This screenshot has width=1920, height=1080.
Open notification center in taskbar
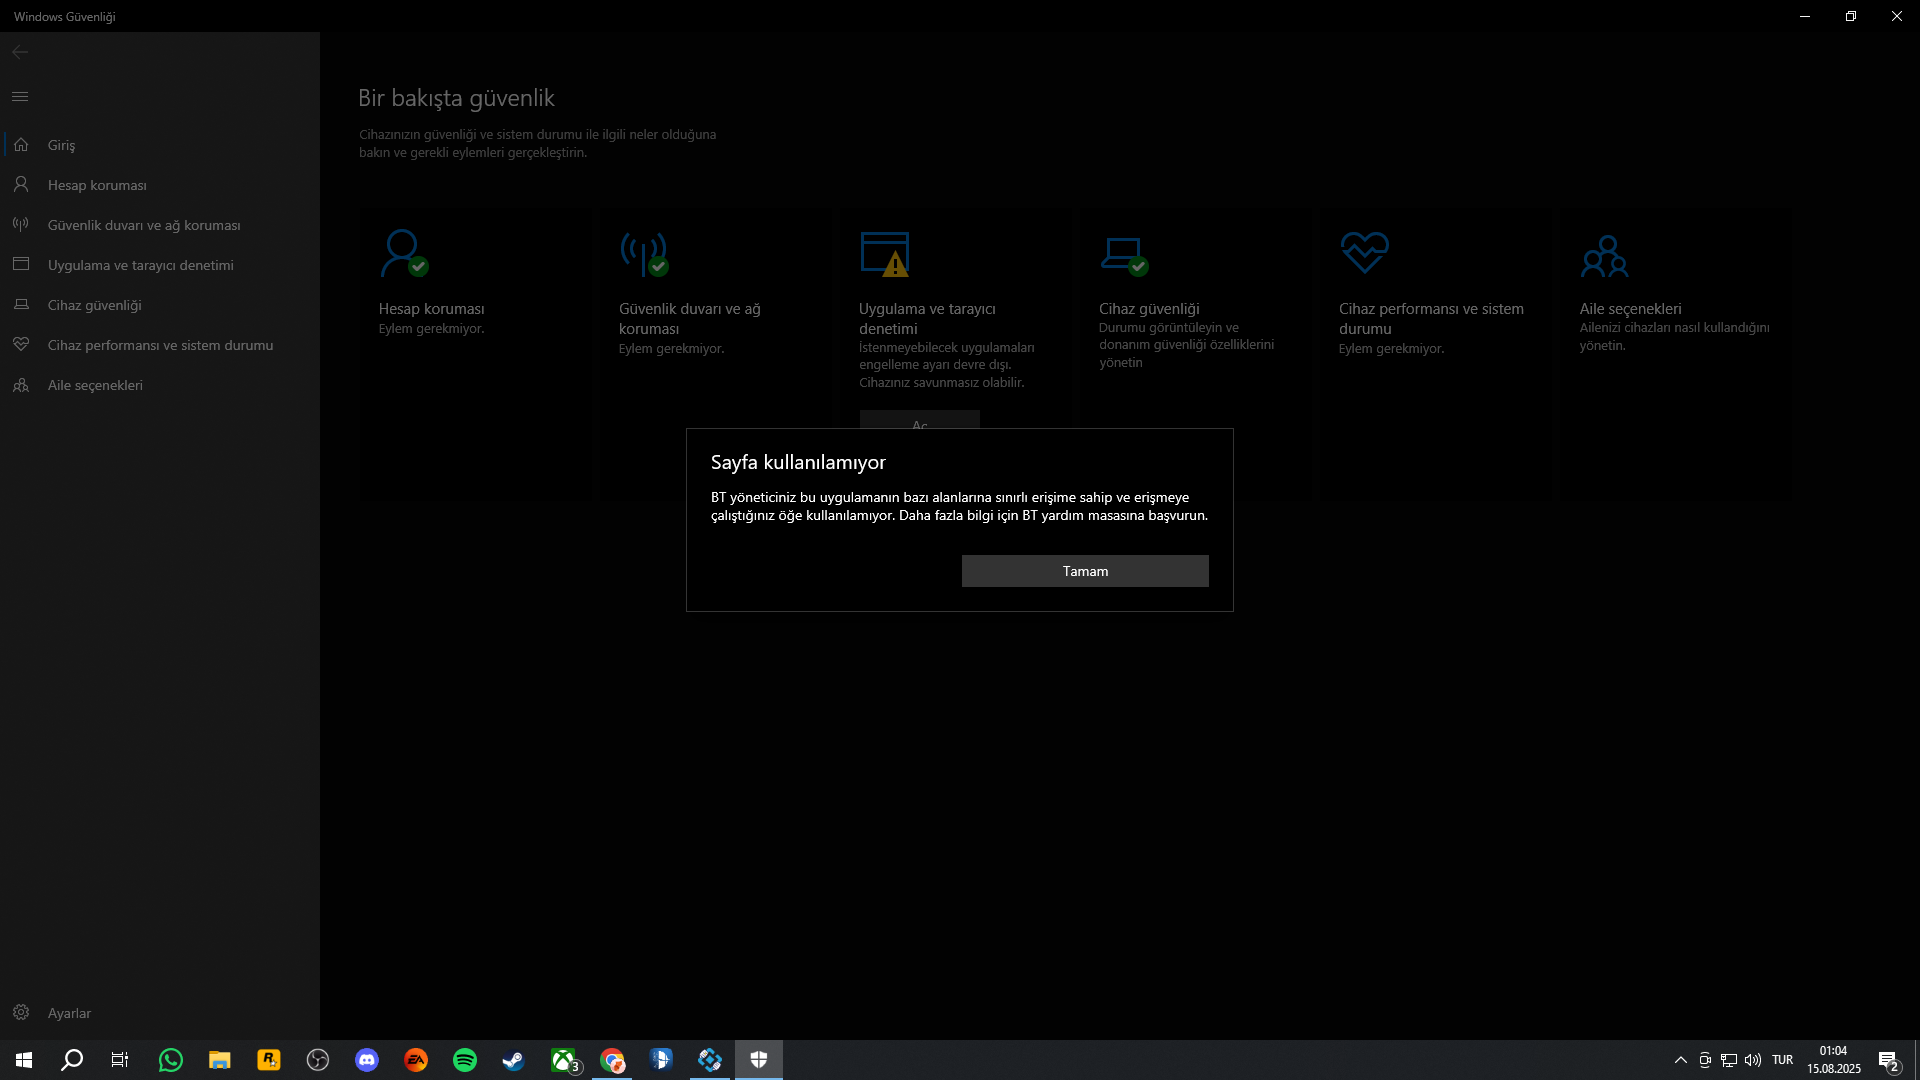(1888, 1060)
